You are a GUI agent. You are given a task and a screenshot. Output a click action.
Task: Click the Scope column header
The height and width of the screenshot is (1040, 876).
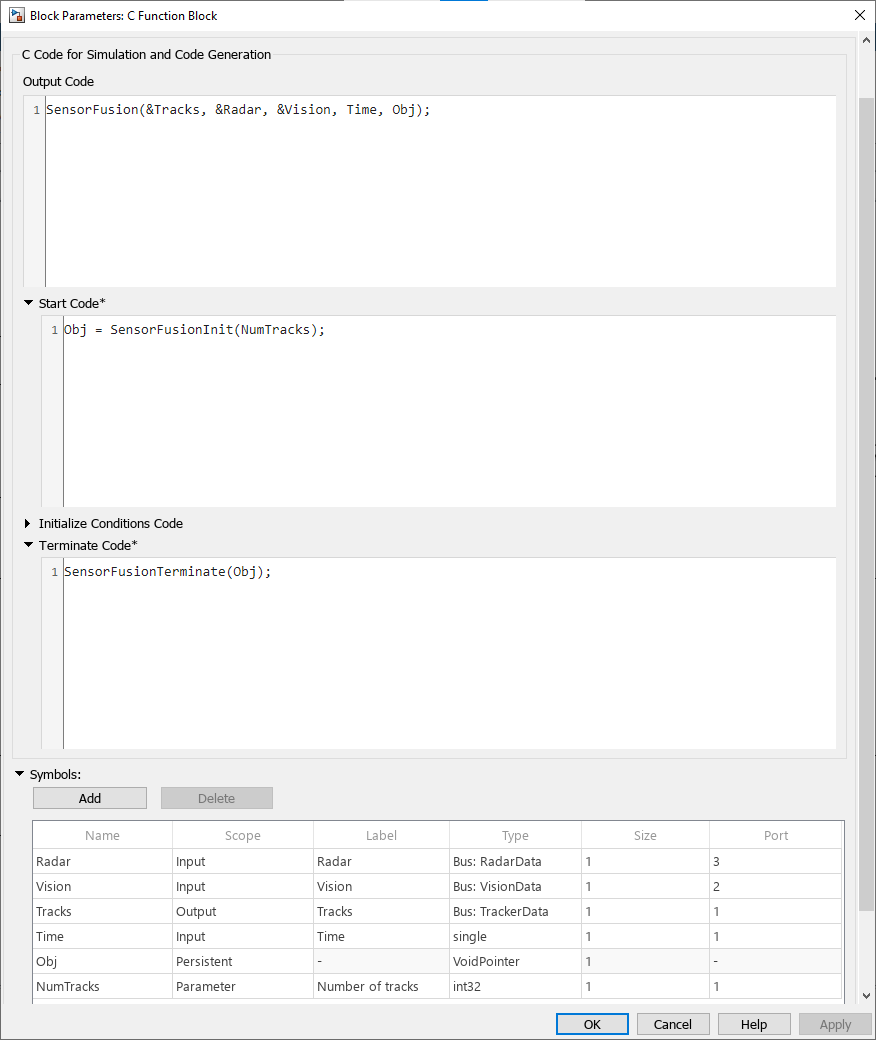[242, 835]
